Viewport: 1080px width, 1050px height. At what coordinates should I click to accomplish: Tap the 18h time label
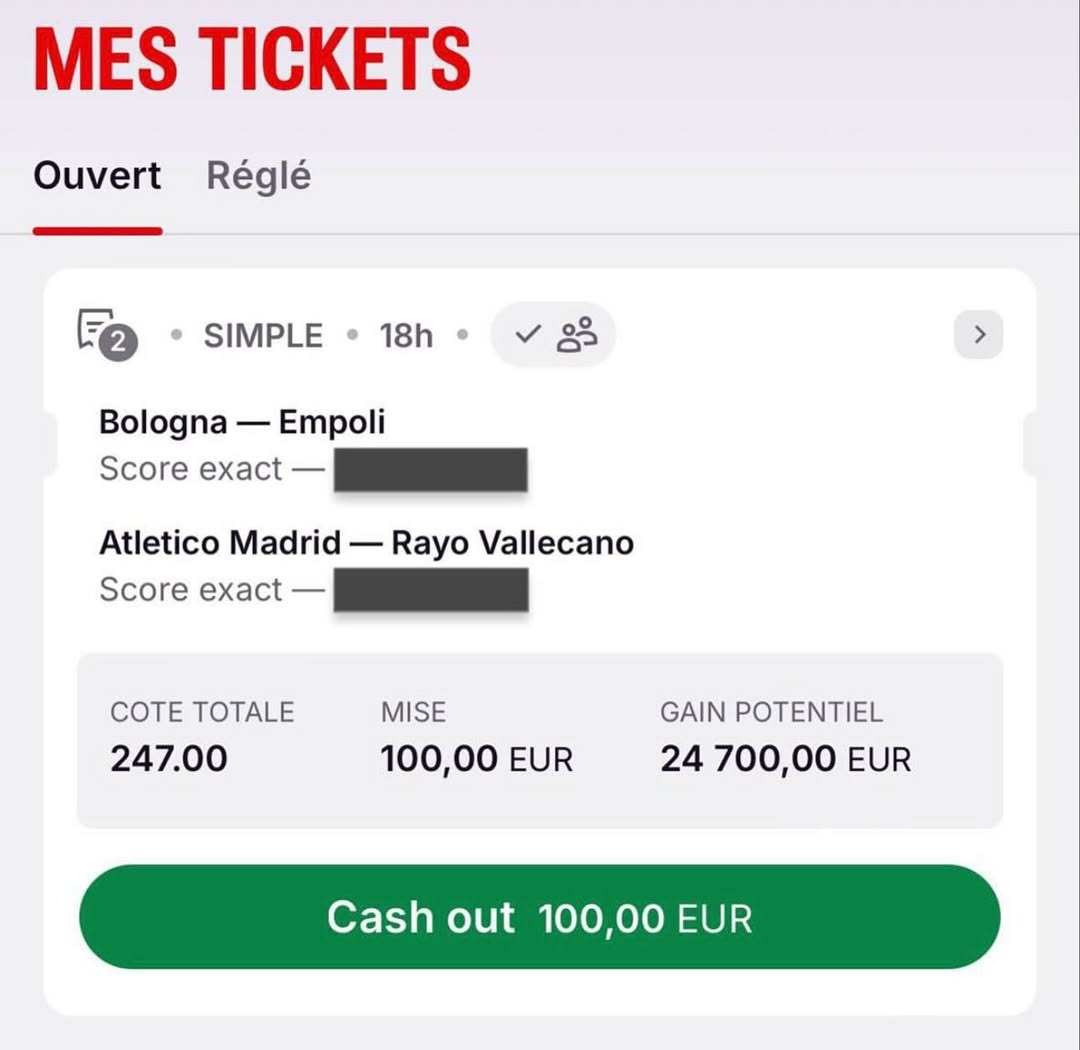tap(406, 336)
